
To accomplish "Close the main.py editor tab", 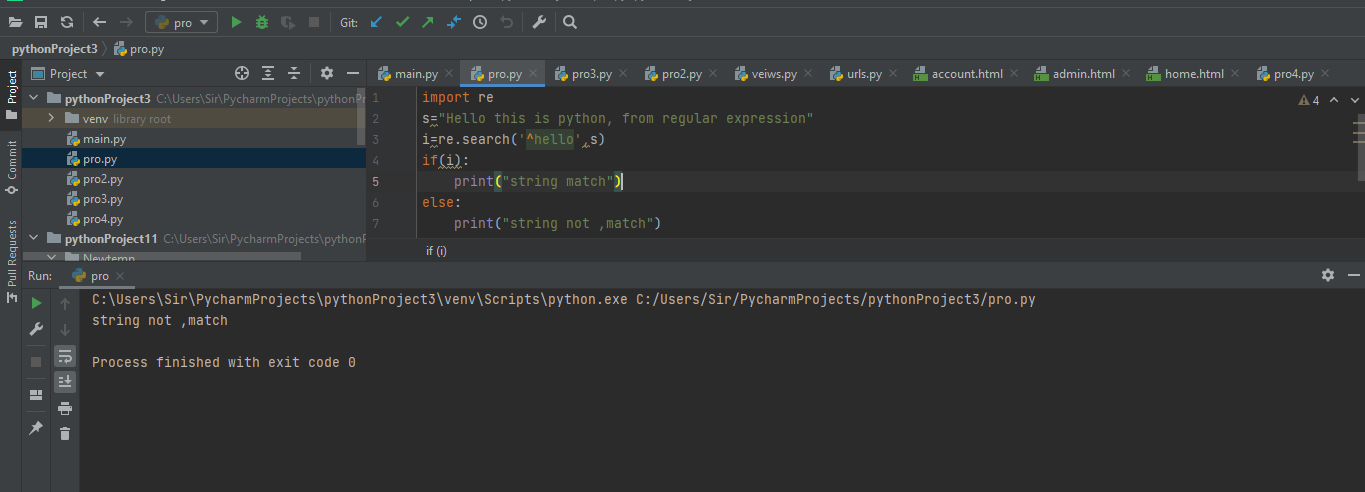I will pyautogui.click(x=449, y=74).
